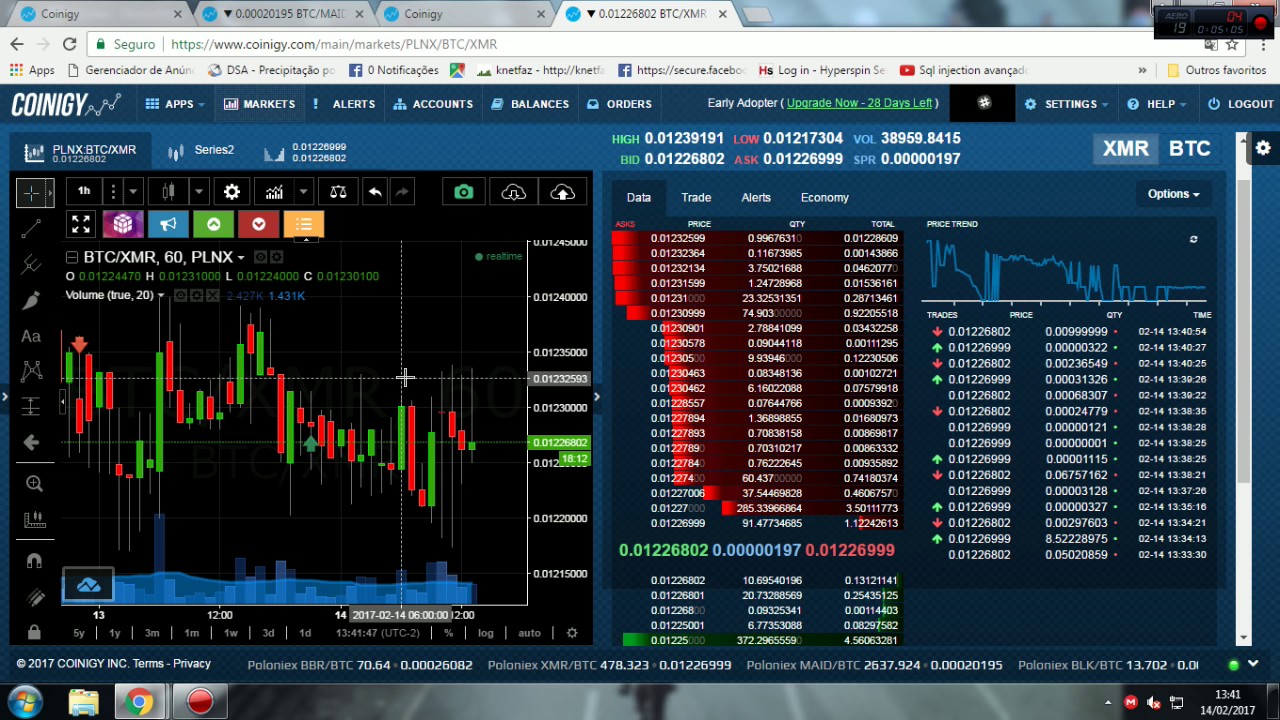Click the red down-arrow sell button
This screenshot has height=720, width=1280.
[258, 224]
